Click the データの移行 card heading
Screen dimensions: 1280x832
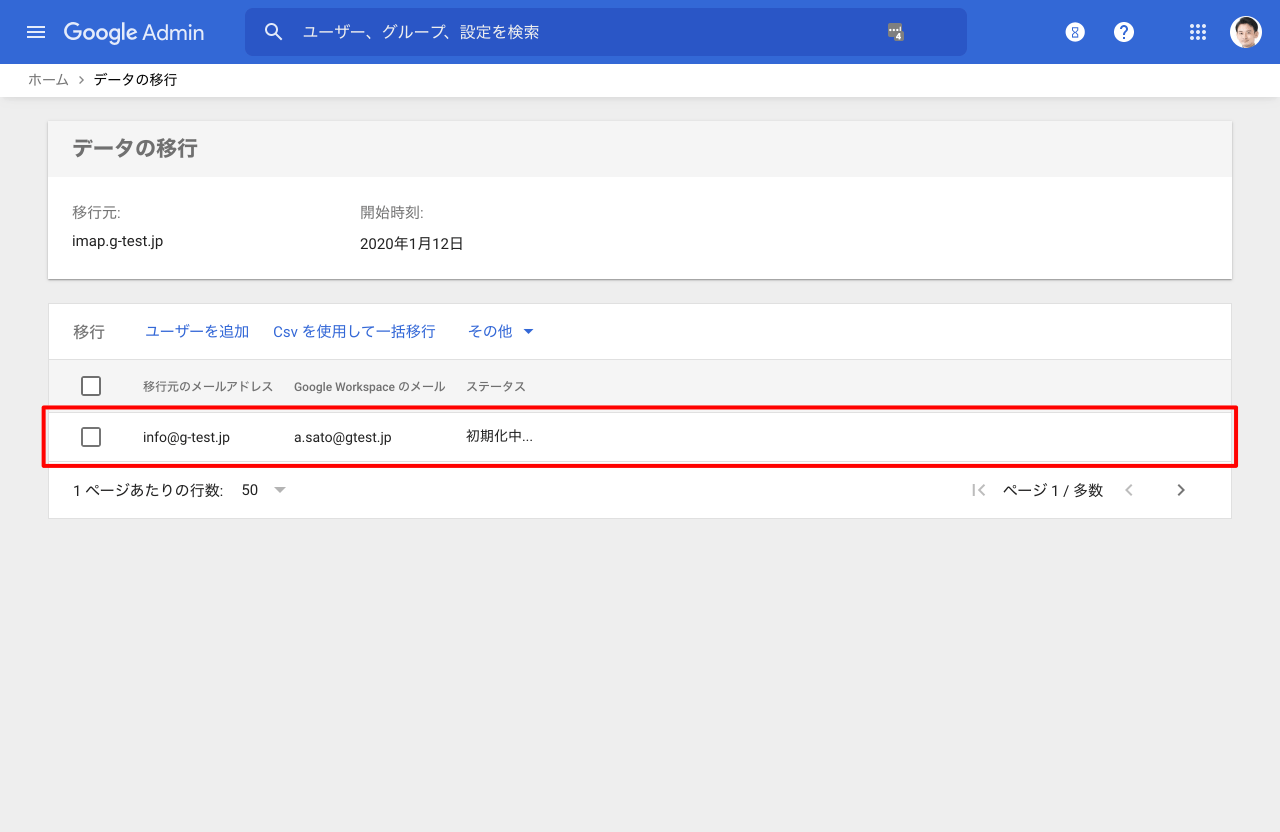click(x=135, y=149)
